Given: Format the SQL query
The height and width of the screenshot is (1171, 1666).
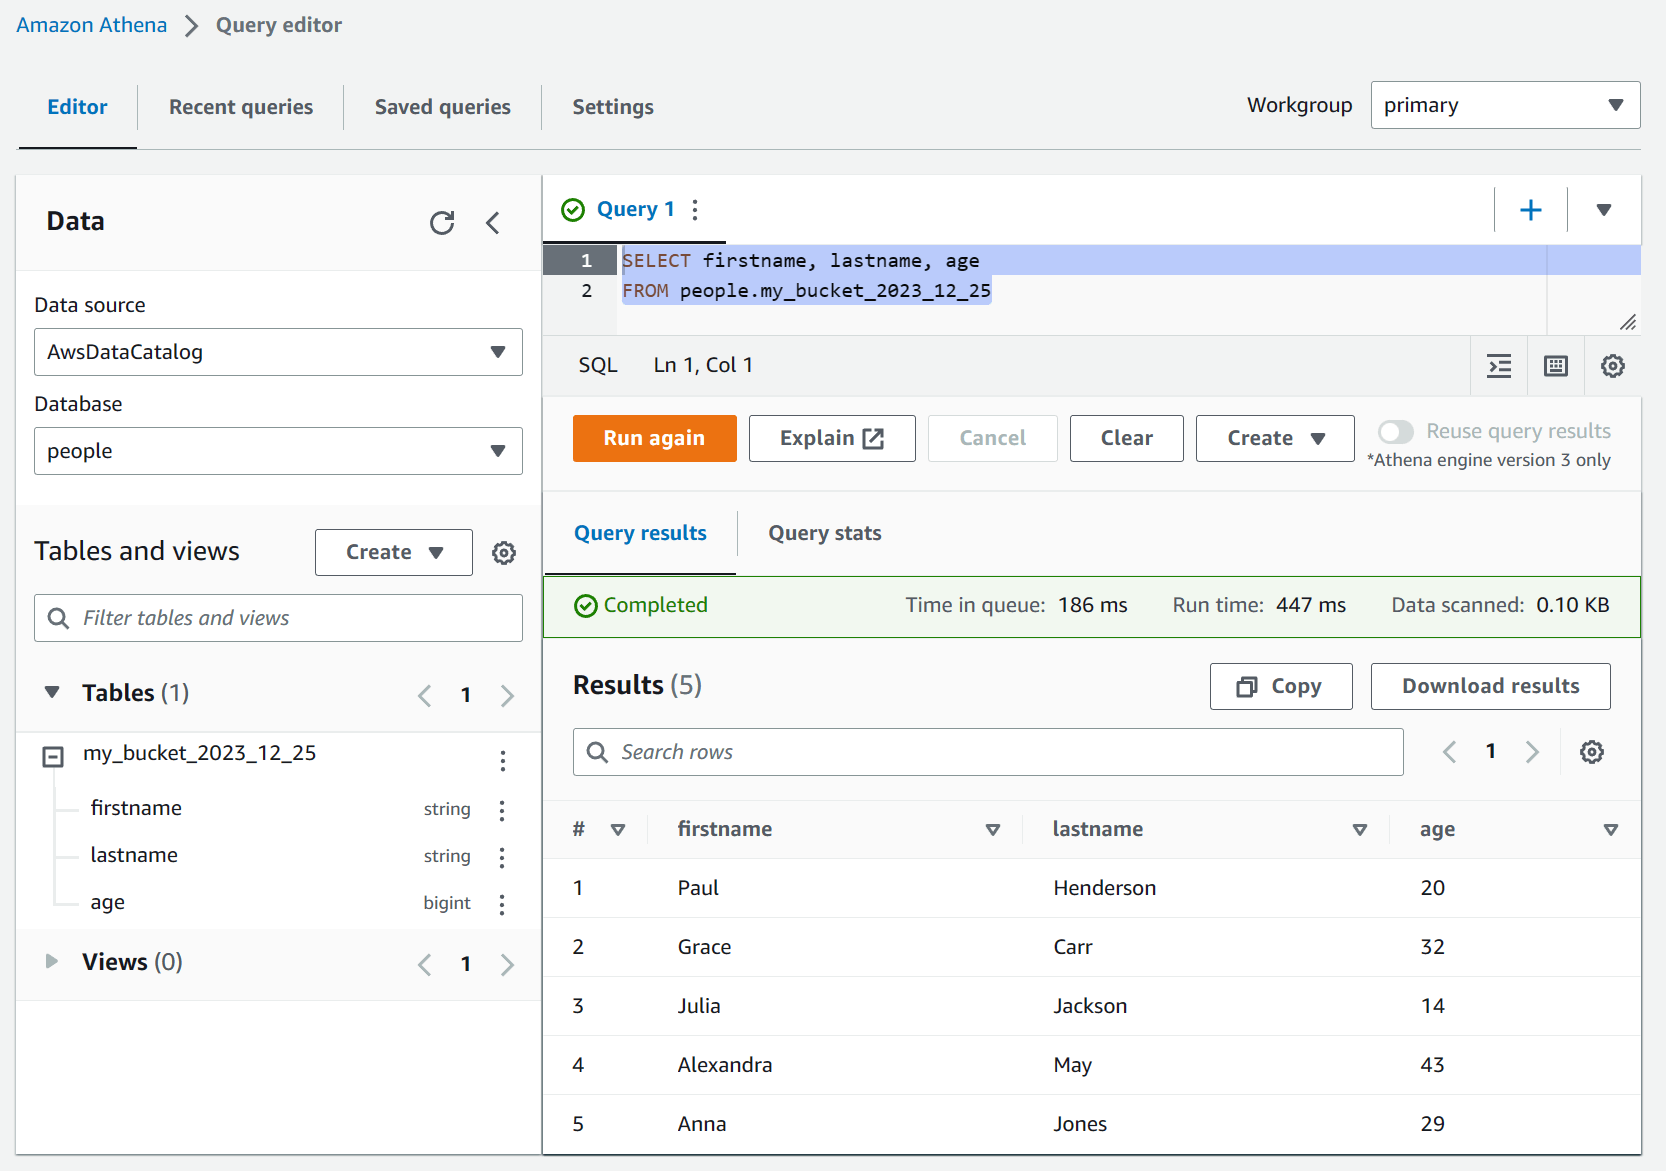Looking at the screenshot, I should (x=1499, y=365).
